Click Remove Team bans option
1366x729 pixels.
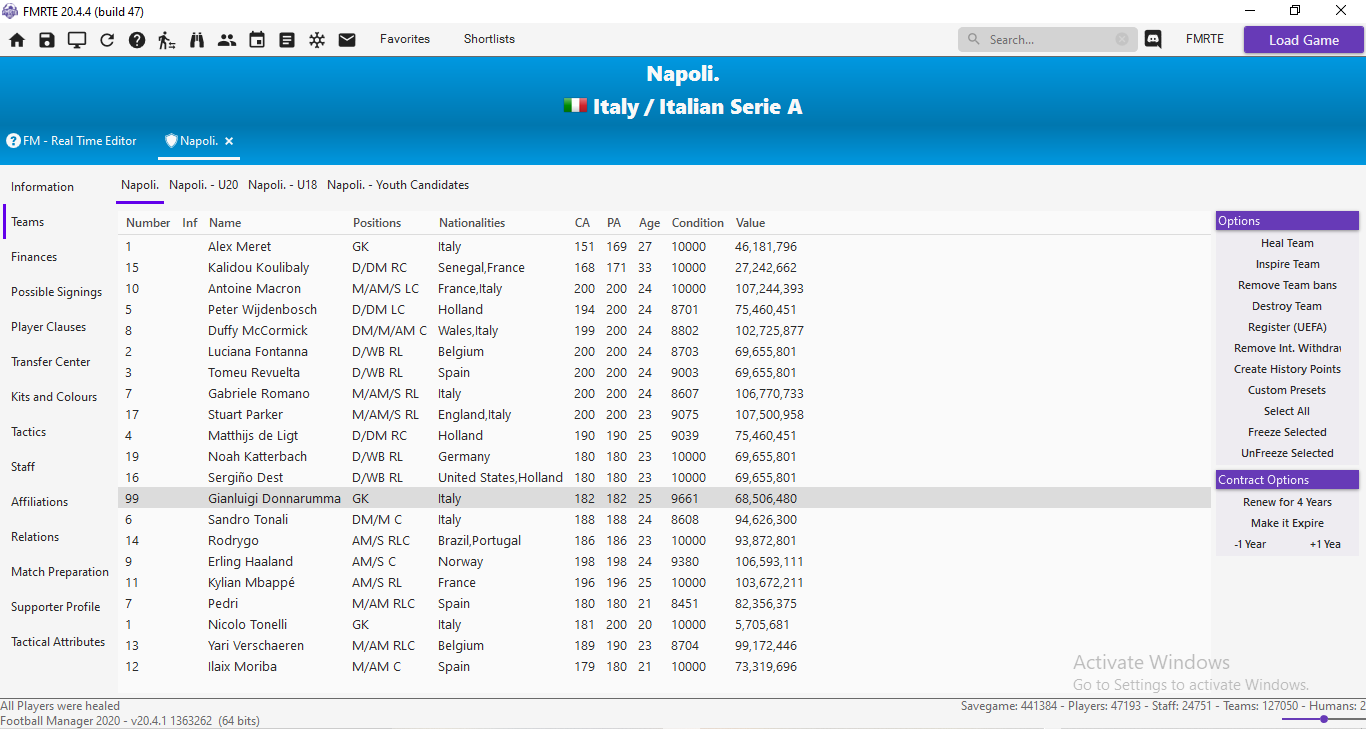1287,285
